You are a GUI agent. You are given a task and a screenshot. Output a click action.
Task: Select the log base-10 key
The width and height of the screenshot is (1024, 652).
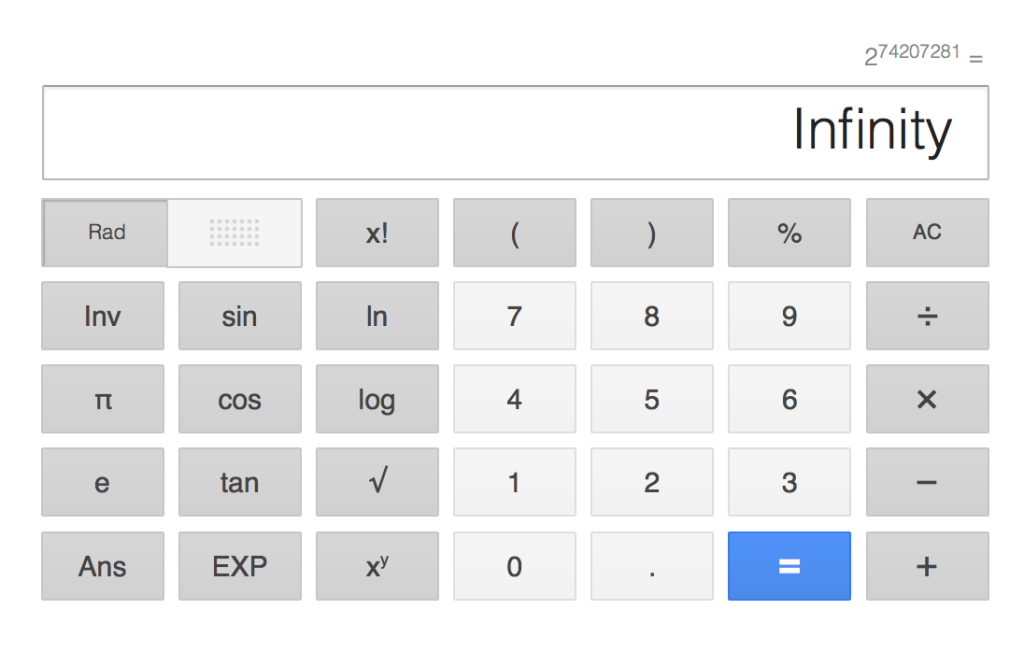coord(377,399)
